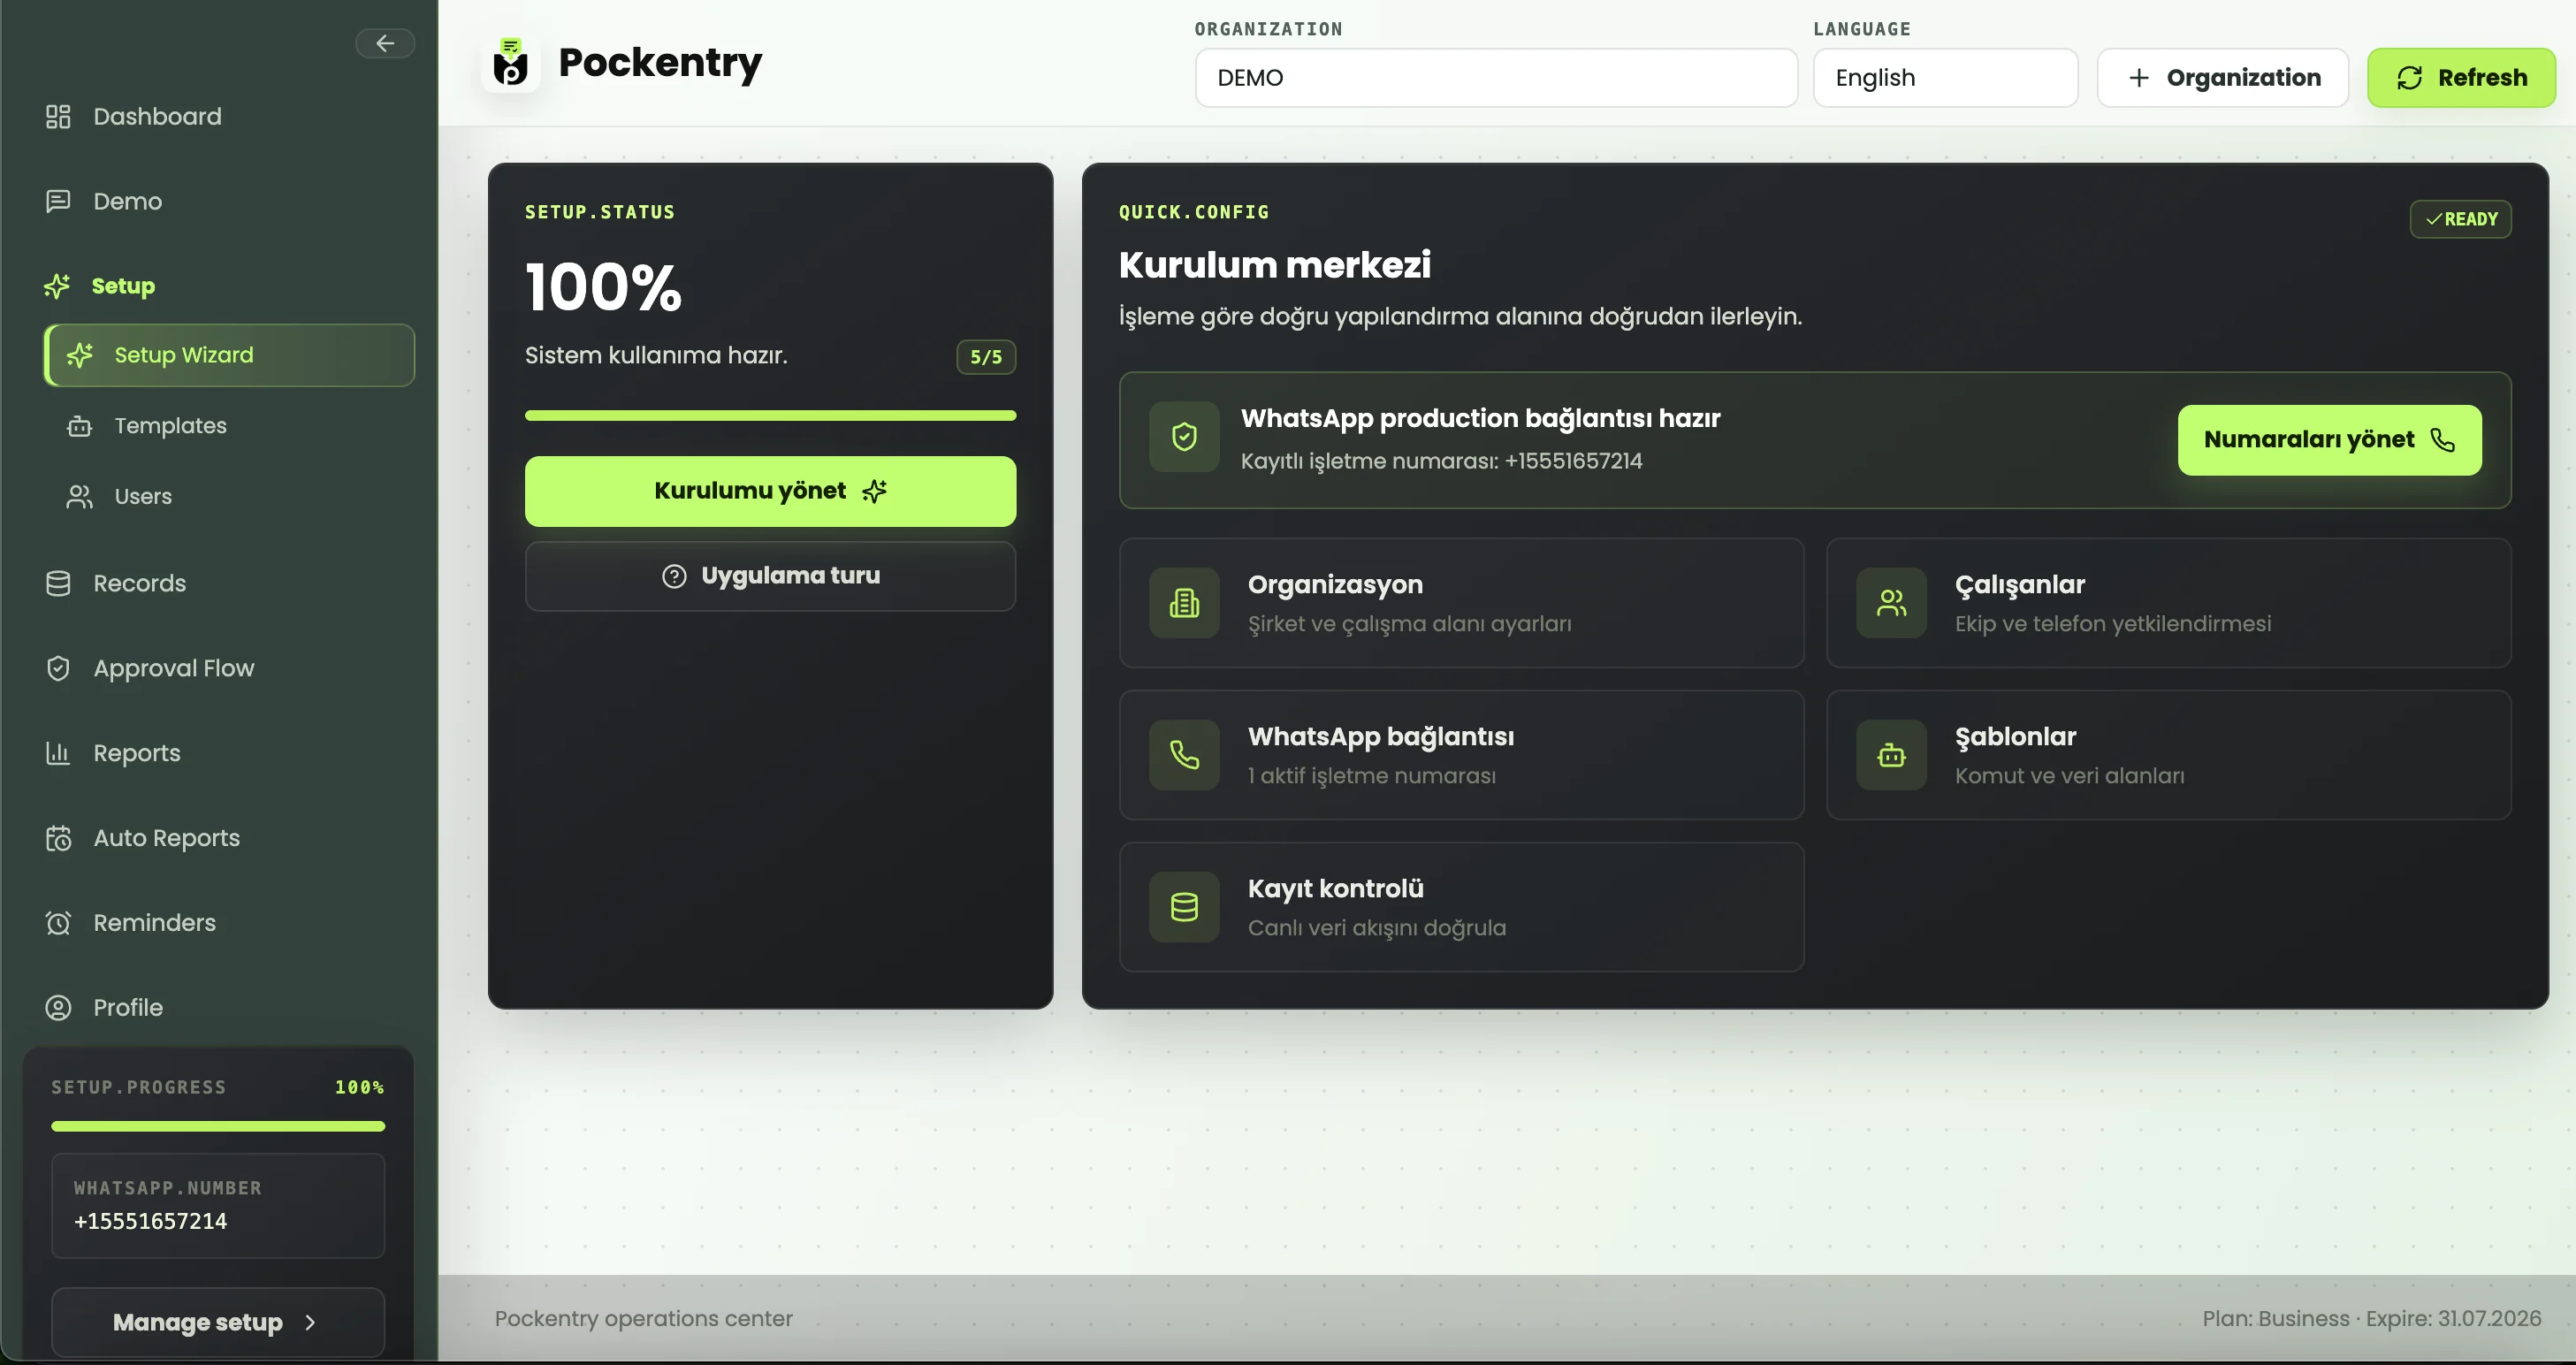Screen dimensions: 2576x1365
Task: Click the phone icon in Numaraları yönet
Action: [2442, 440]
